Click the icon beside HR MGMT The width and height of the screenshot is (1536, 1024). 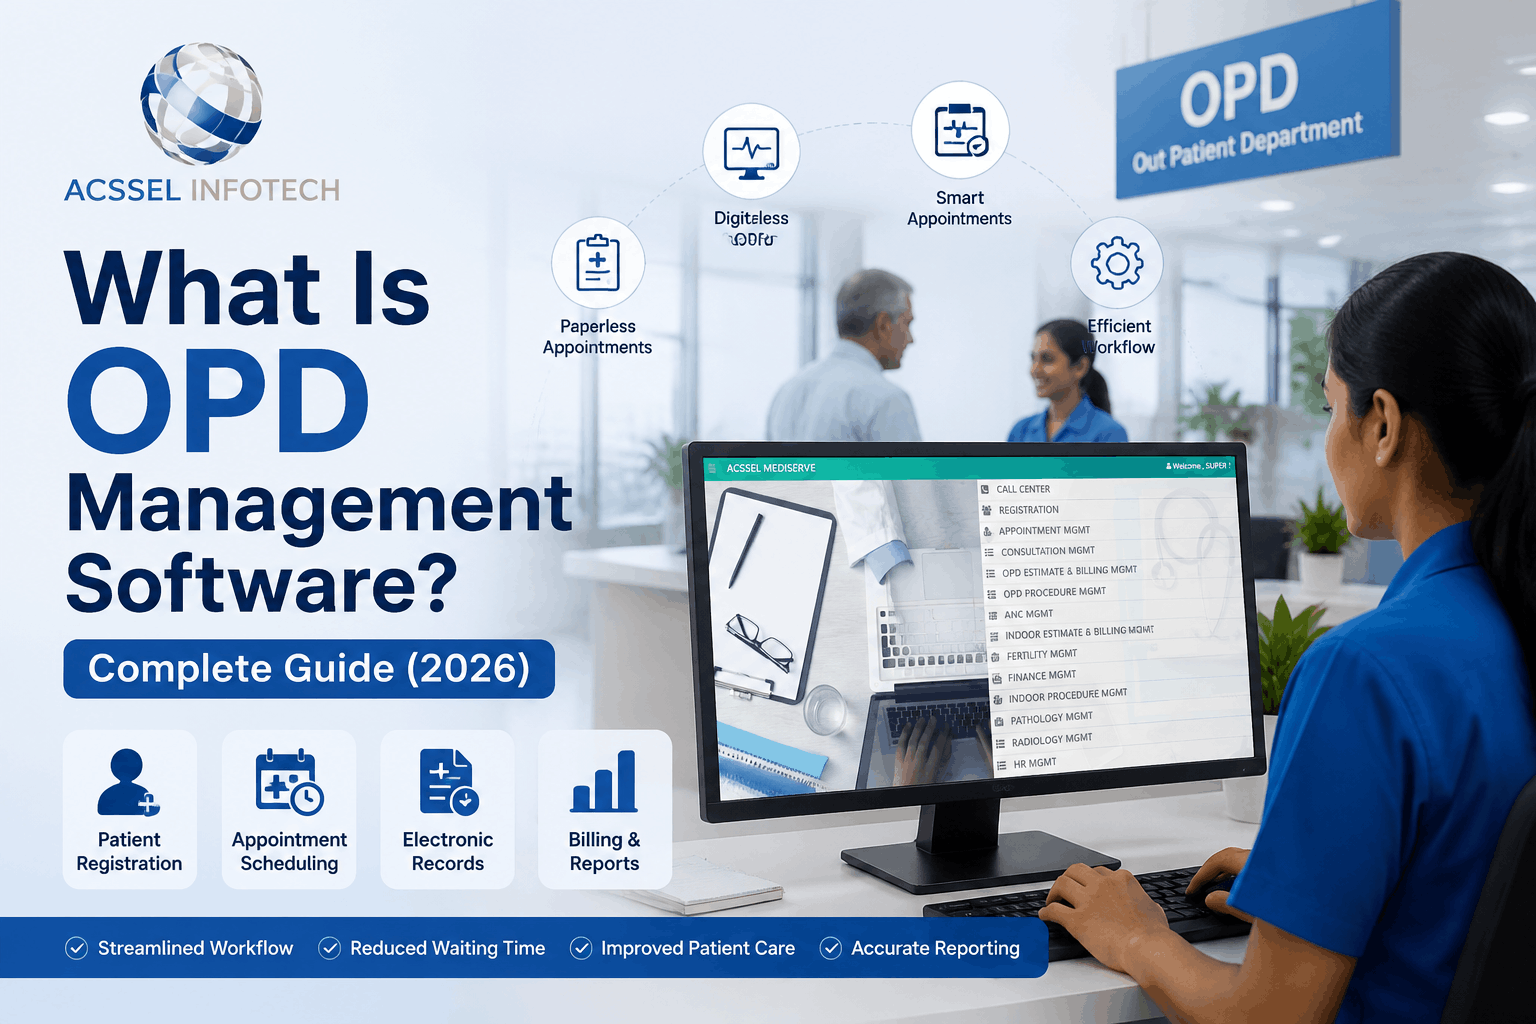coord(1001,765)
